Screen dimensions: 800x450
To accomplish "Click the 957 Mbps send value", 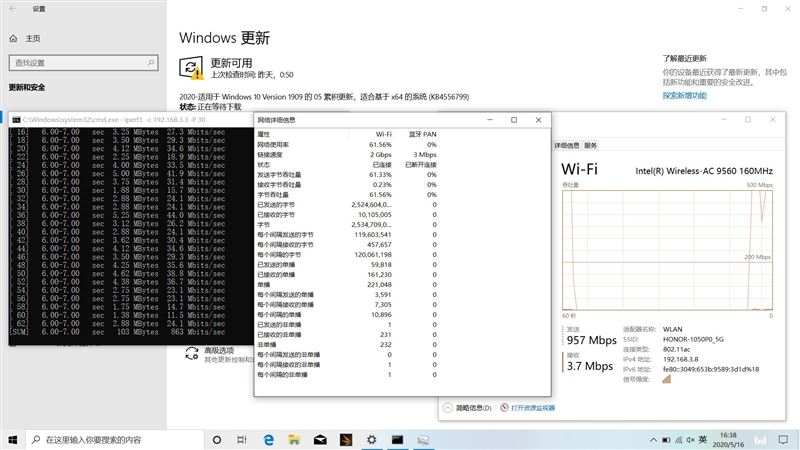I will pos(591,340).
